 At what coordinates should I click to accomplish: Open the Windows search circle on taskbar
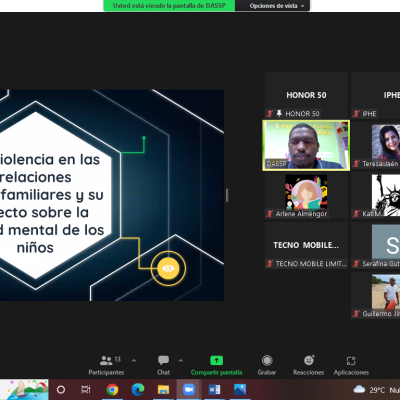click(61, 389)
